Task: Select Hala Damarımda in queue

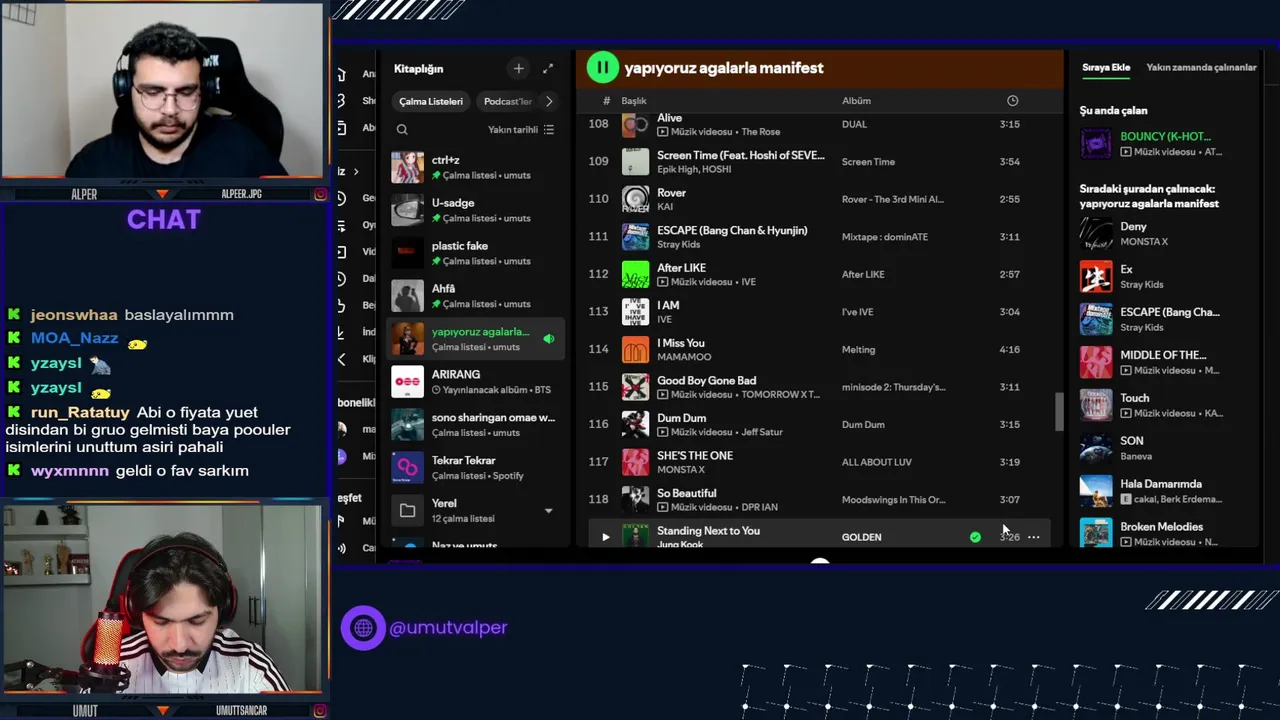Action: 1165,491
